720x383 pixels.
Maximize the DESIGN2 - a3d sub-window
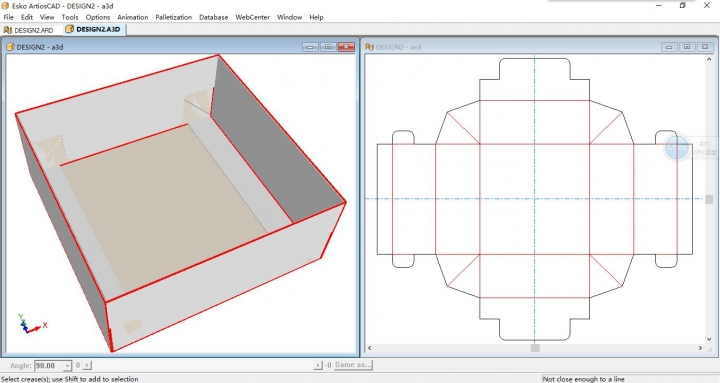coord(328,47)
